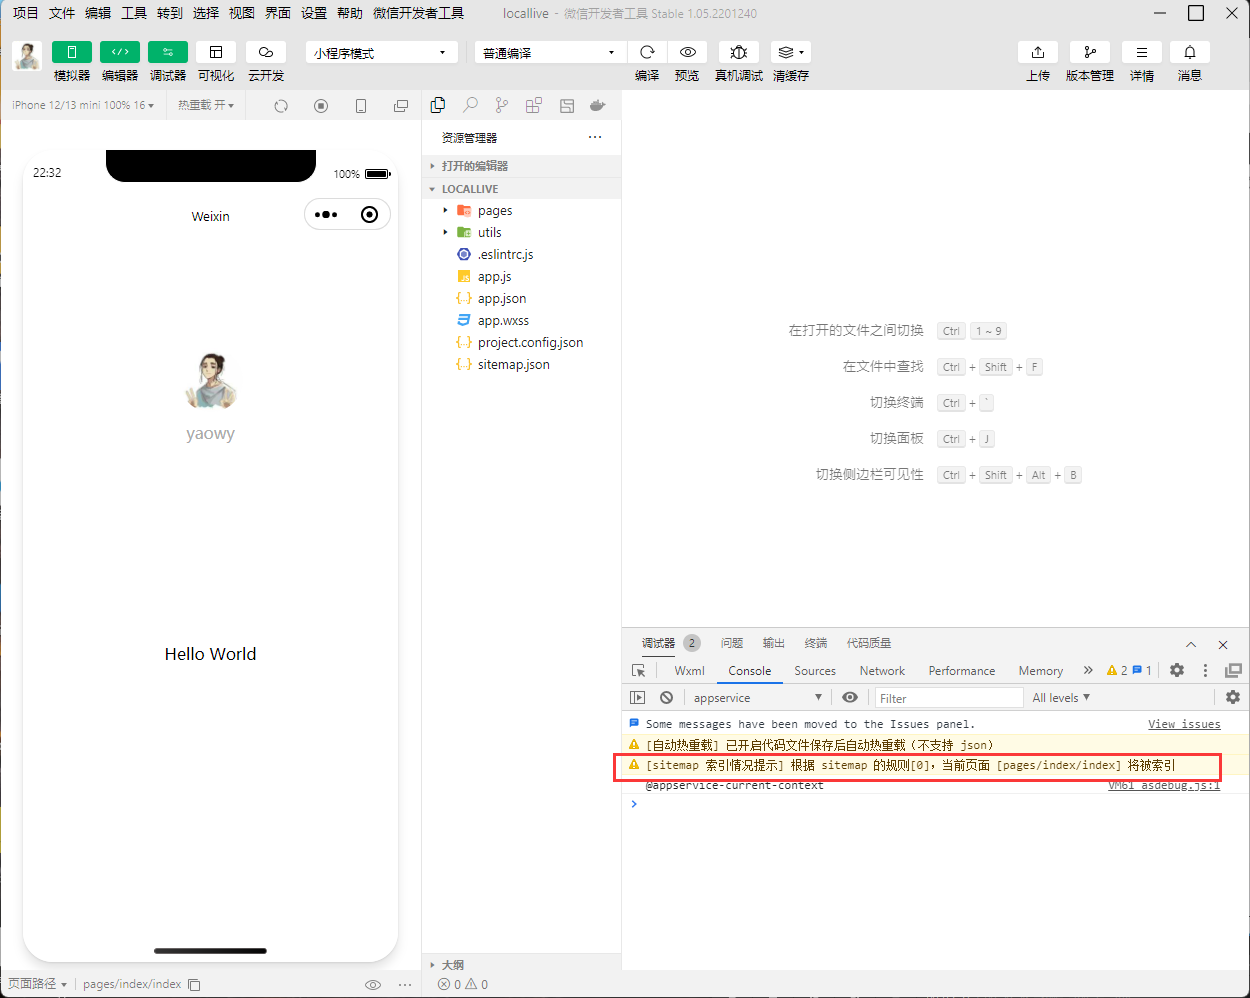Toggle the simulator panel button
Image resolution: width=1250 pixels, height=998 pixels.
coord(72,52)
